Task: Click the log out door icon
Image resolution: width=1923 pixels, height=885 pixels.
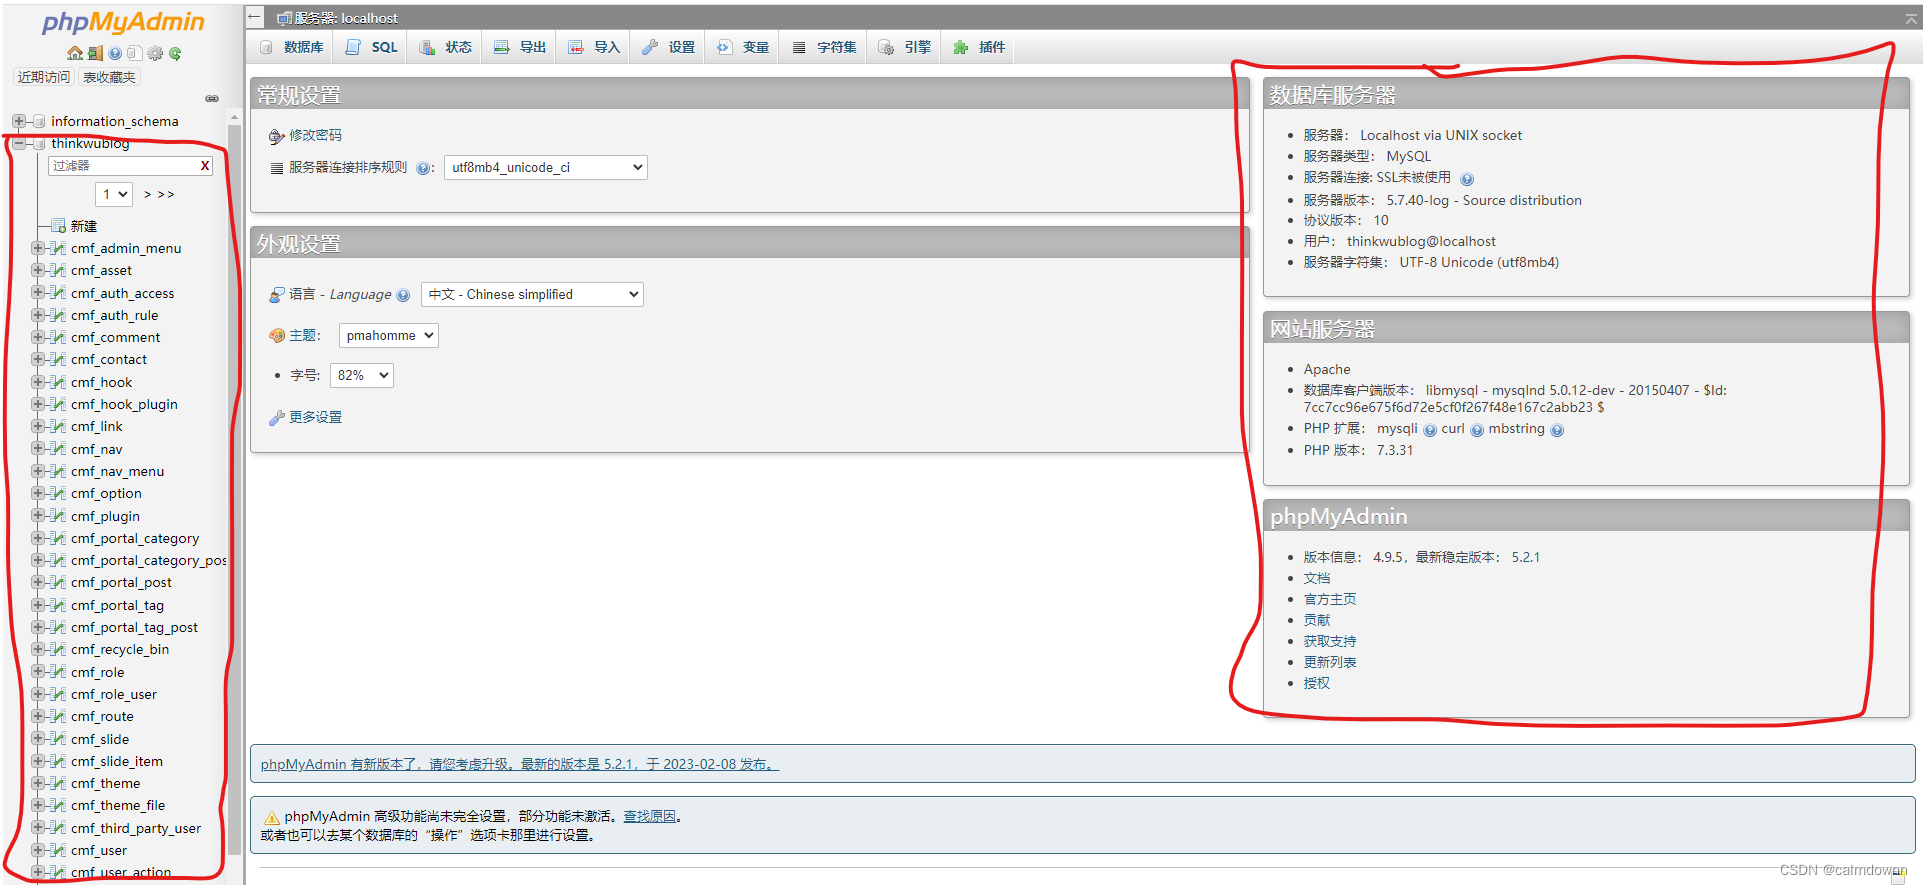Action: [x=95, y=53]
